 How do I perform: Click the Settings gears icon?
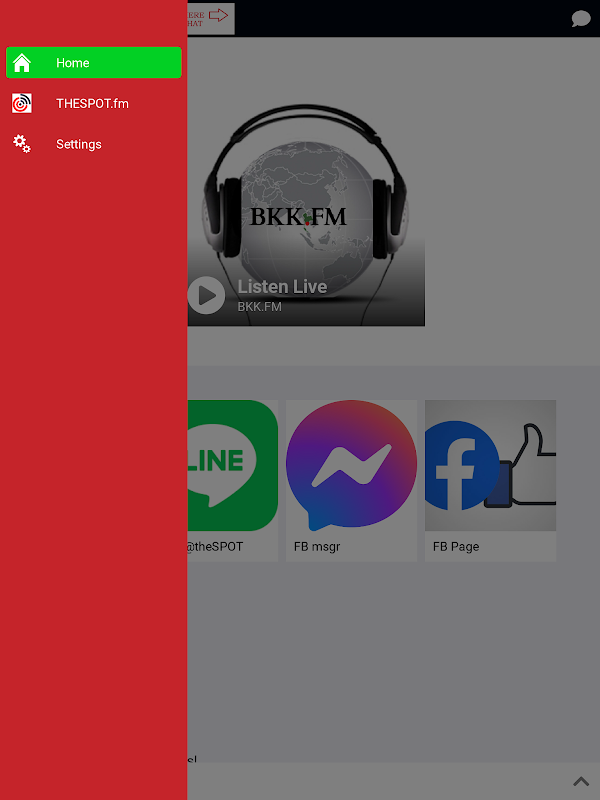pyautogui.click(x=22, y=144)
